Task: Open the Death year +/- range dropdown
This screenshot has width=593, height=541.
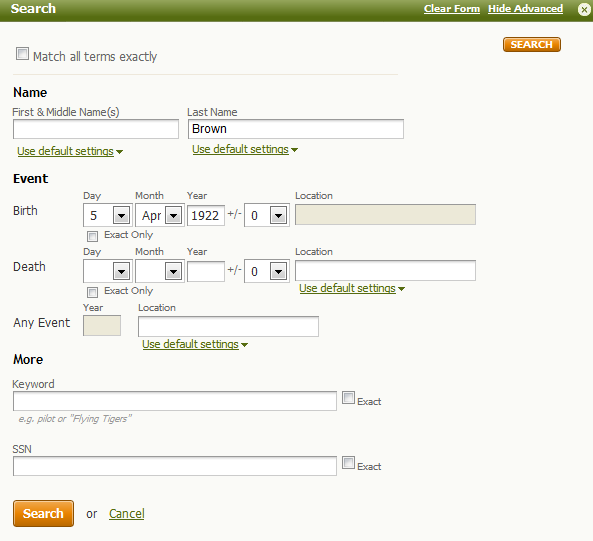Action: point(267,271)
